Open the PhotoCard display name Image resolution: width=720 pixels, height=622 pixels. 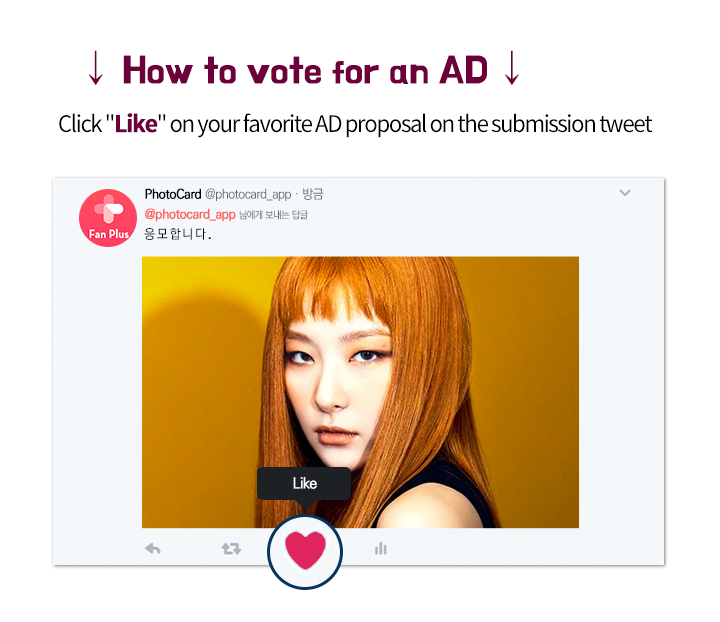[x=173, y=194]
